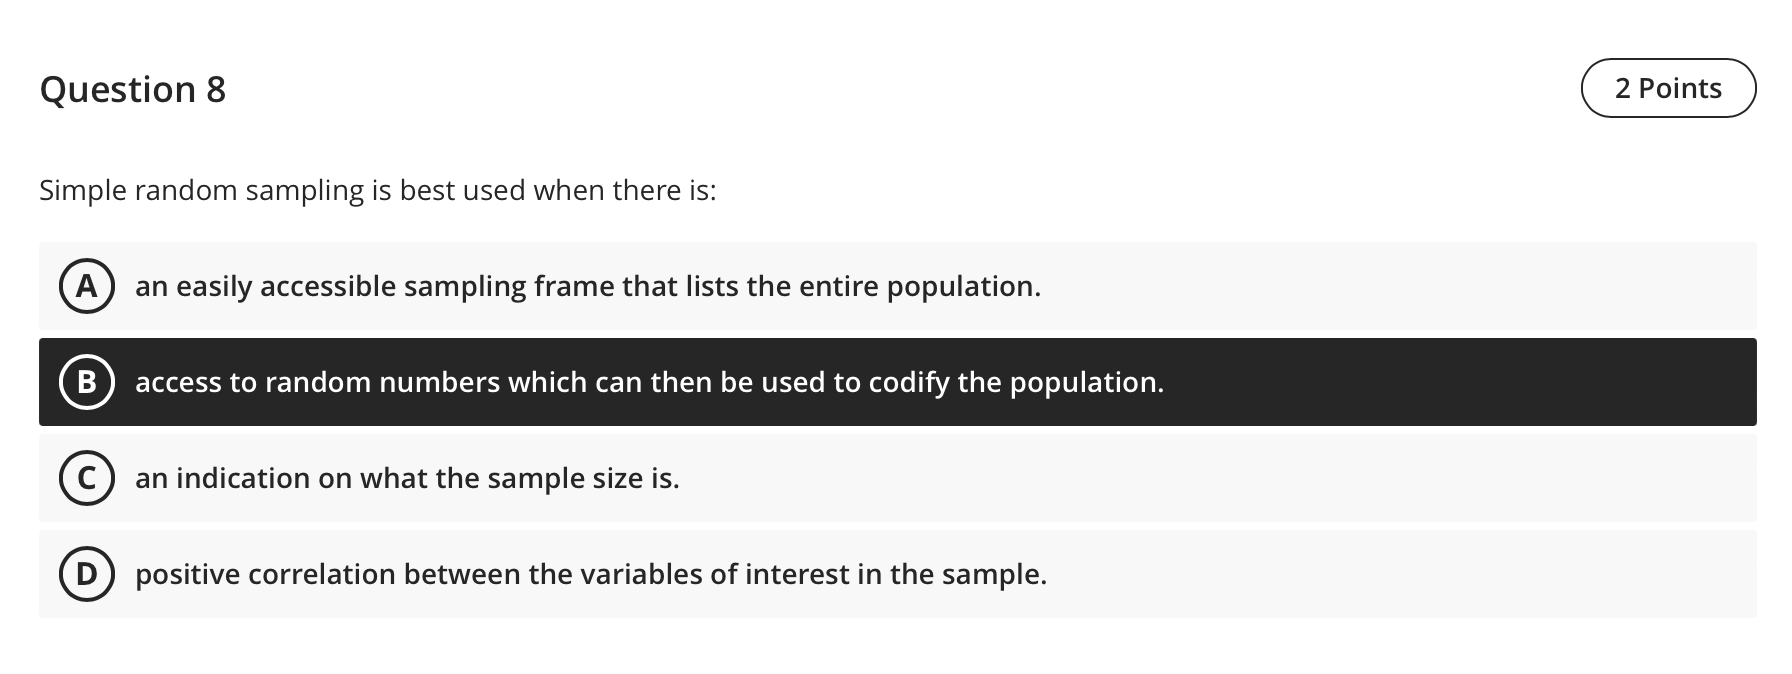The width and height of the screenshot is (1792, 674).
Task: Click the circled letter D indicator
Action: coord(86,574)
